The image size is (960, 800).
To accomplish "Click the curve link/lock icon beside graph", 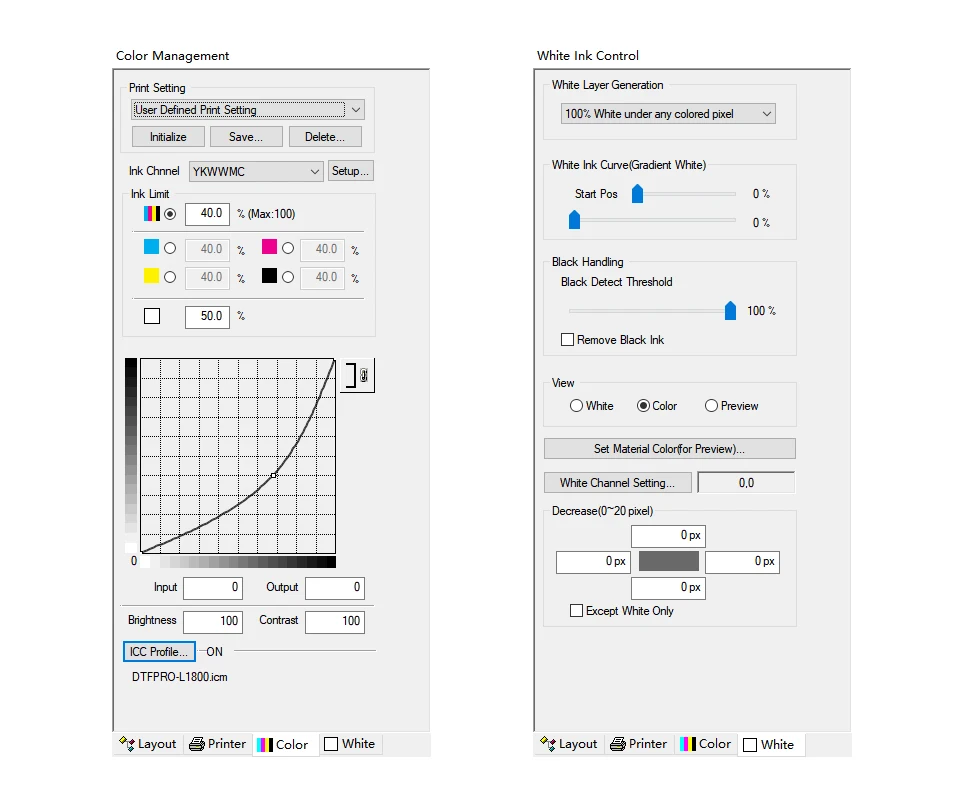I will tap(358, 375).
